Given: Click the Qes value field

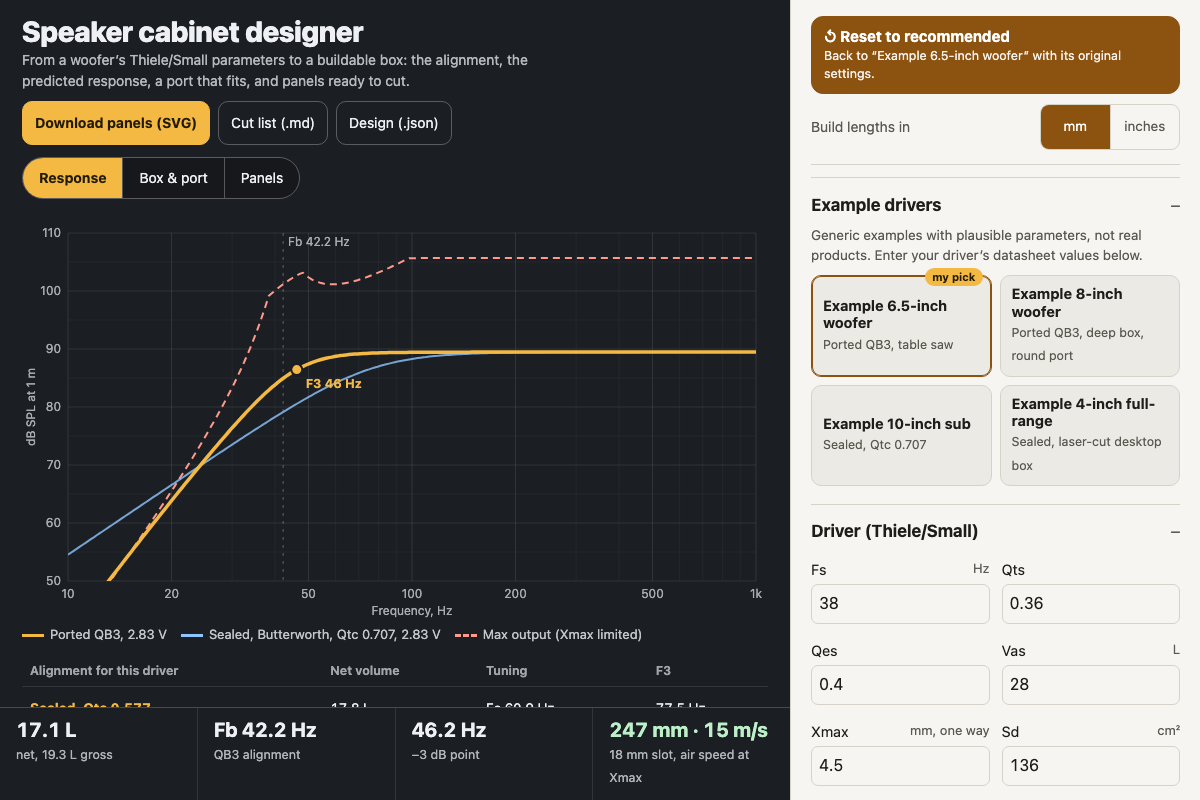Looking at the screenshot, I should tap(901, 685).
